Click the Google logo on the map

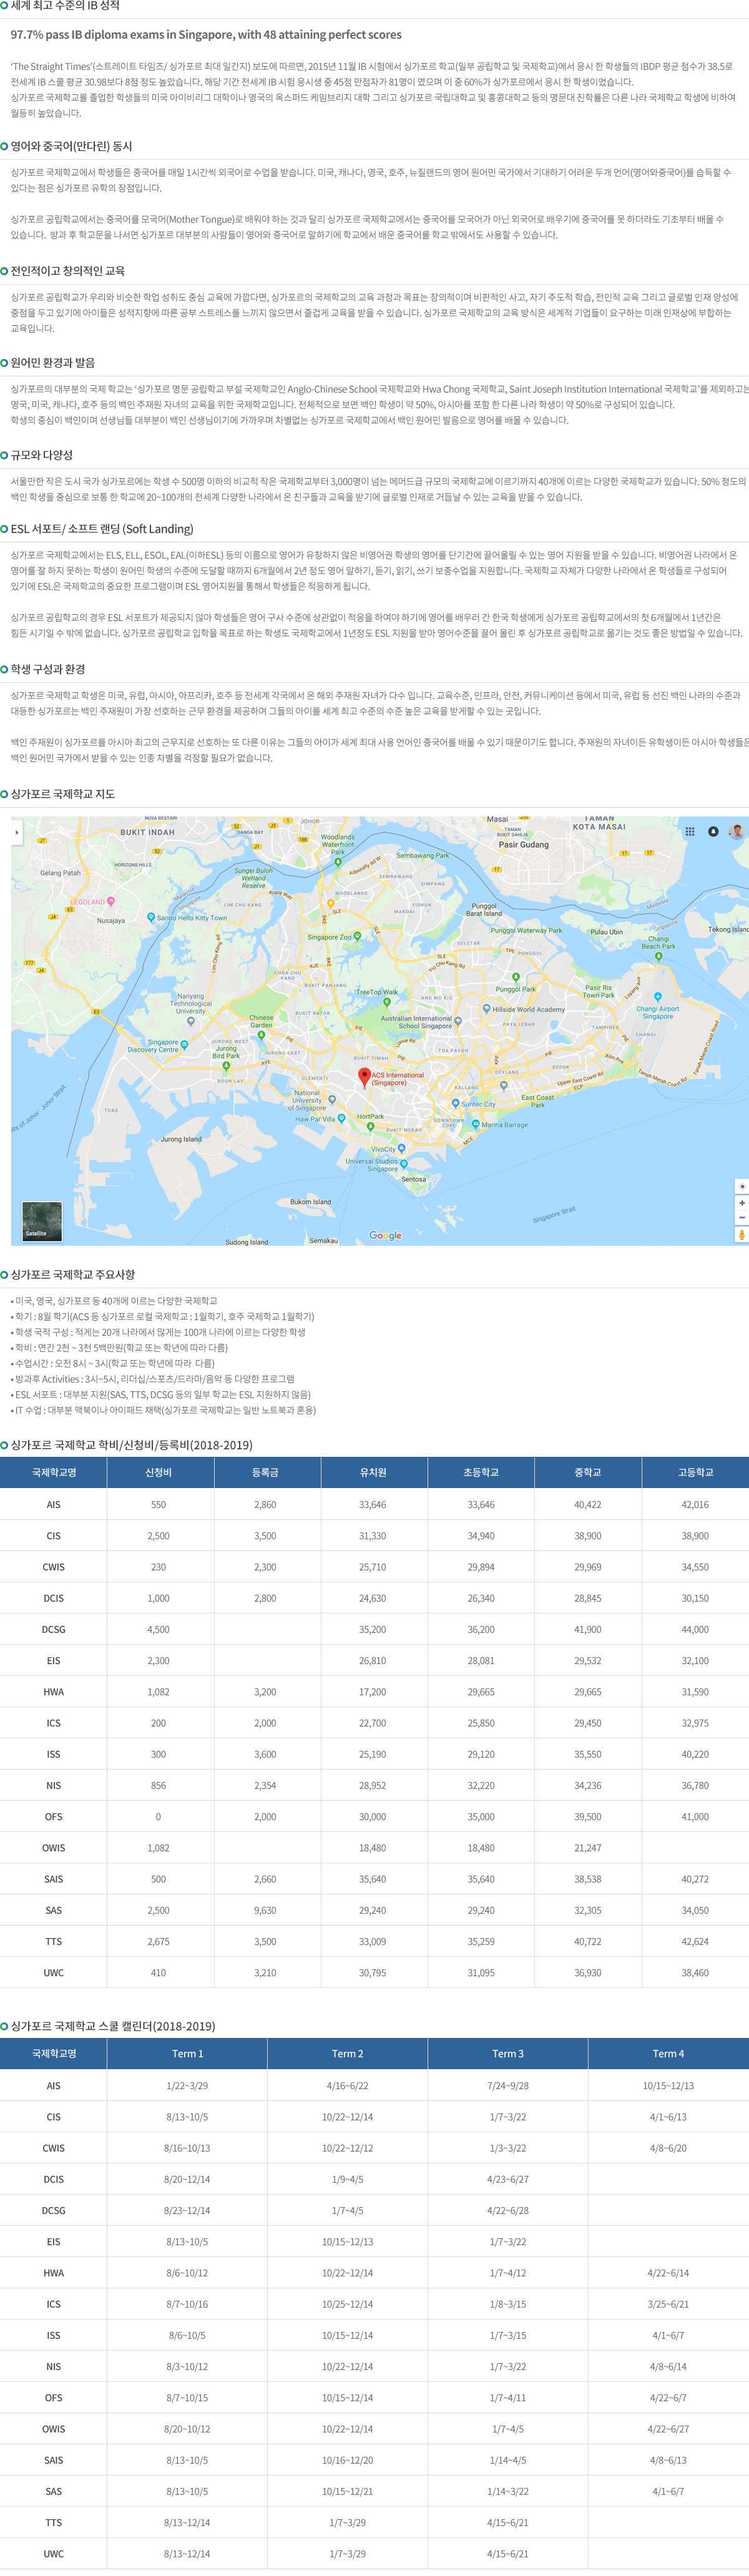pos(385,1235)
